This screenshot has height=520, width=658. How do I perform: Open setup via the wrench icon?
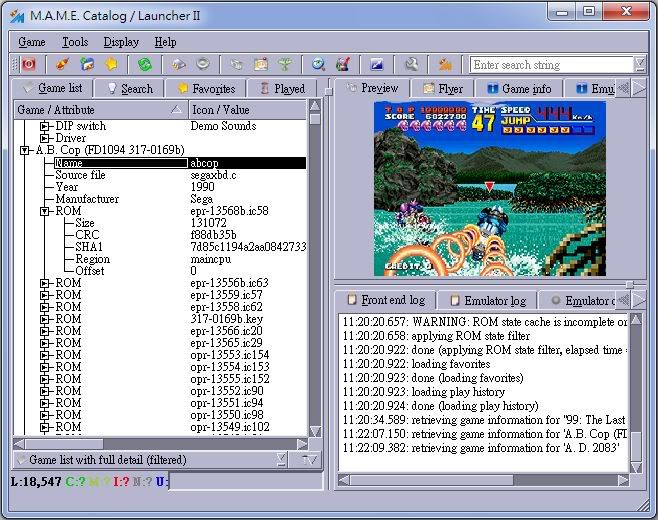[x=411, y=65]
